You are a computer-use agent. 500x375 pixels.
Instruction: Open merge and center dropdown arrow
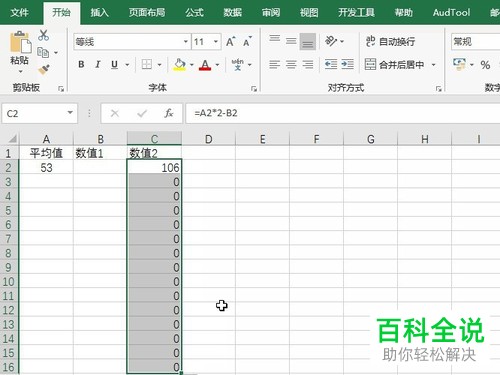[434, 65]
